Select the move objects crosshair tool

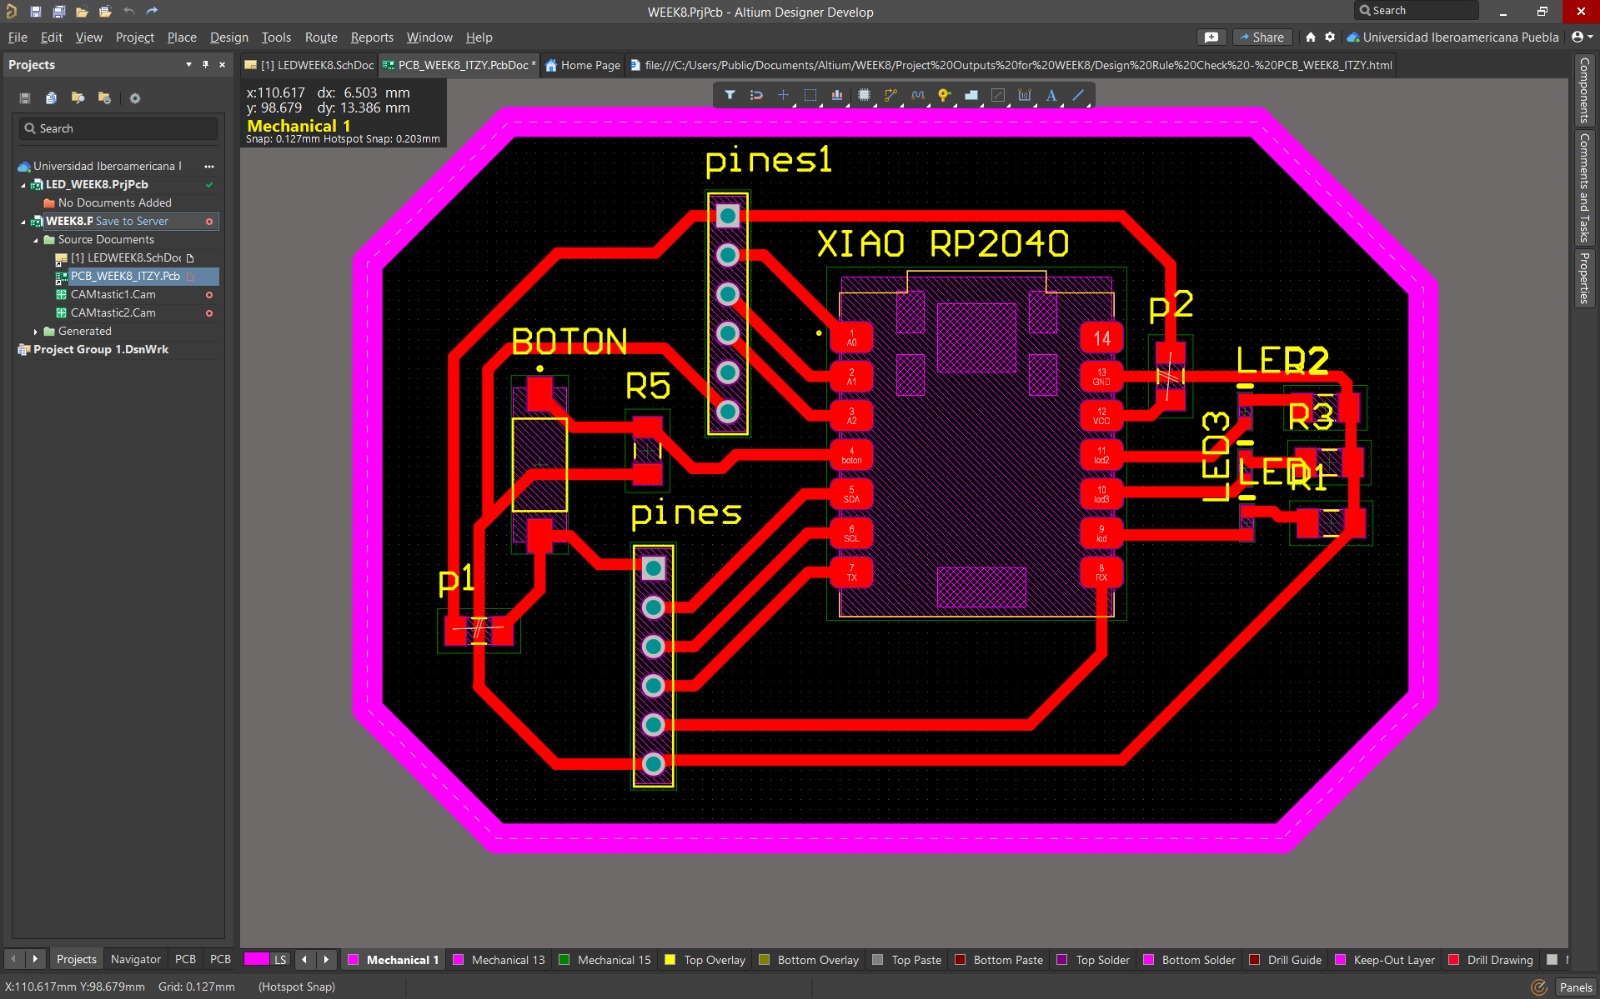pyautogui.click(x=783, y=95)
